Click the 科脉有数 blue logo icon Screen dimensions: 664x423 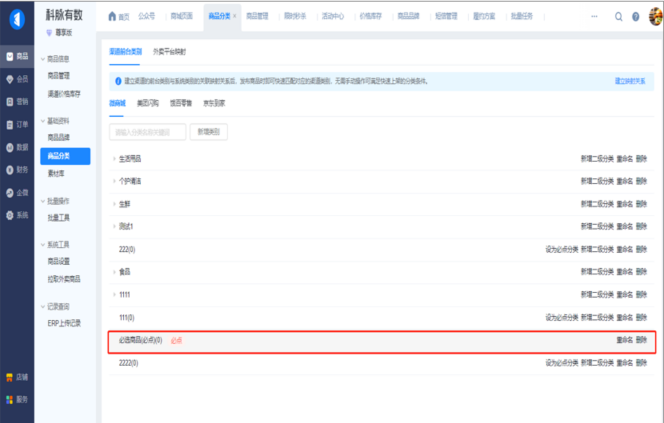coord(17,19)
